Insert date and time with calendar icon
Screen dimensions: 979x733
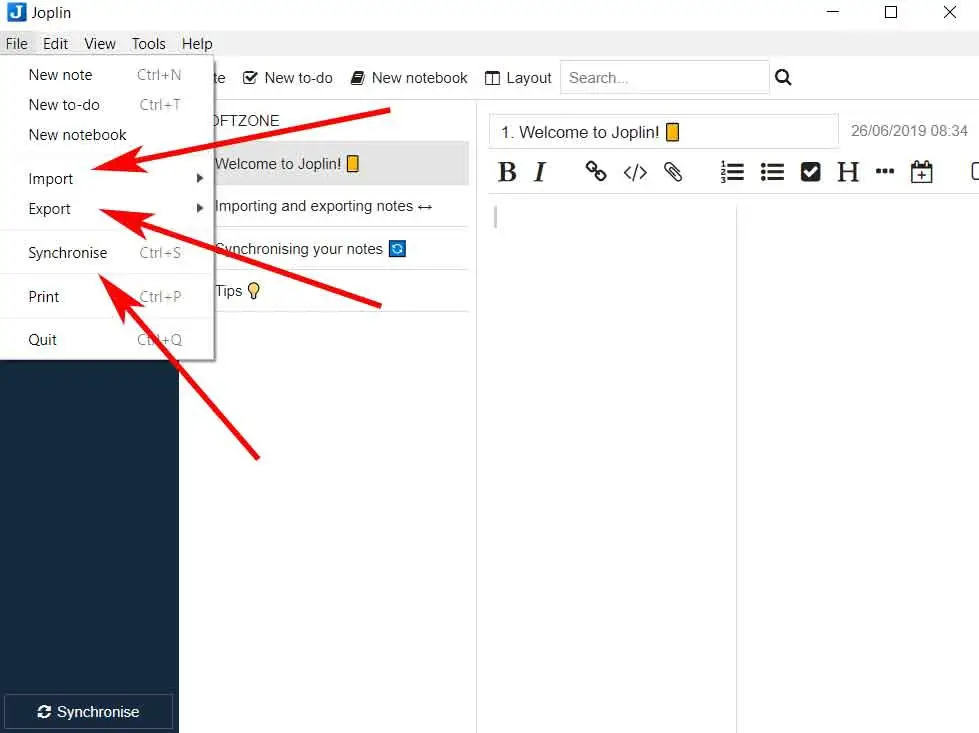click(x=922, y=172)
